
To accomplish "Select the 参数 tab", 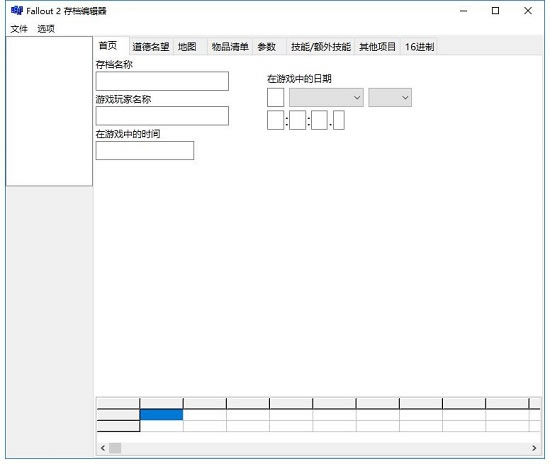I will (x=267, y=47).
